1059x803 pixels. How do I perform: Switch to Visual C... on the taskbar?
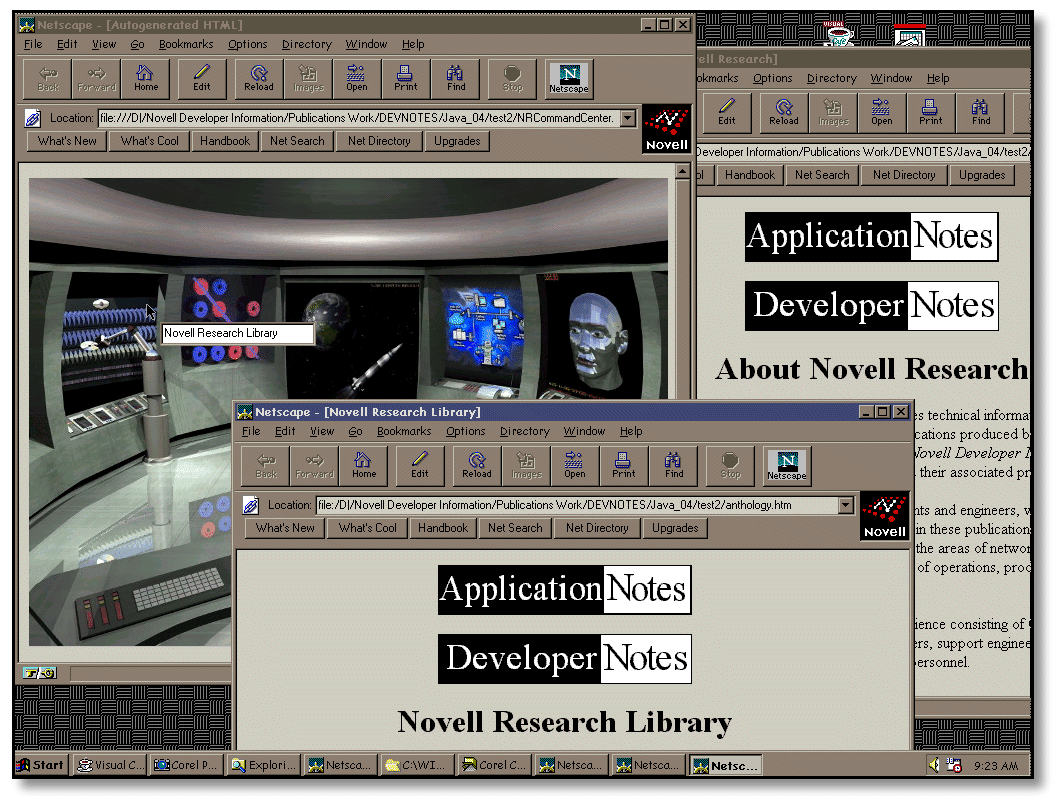click(109, 765)
